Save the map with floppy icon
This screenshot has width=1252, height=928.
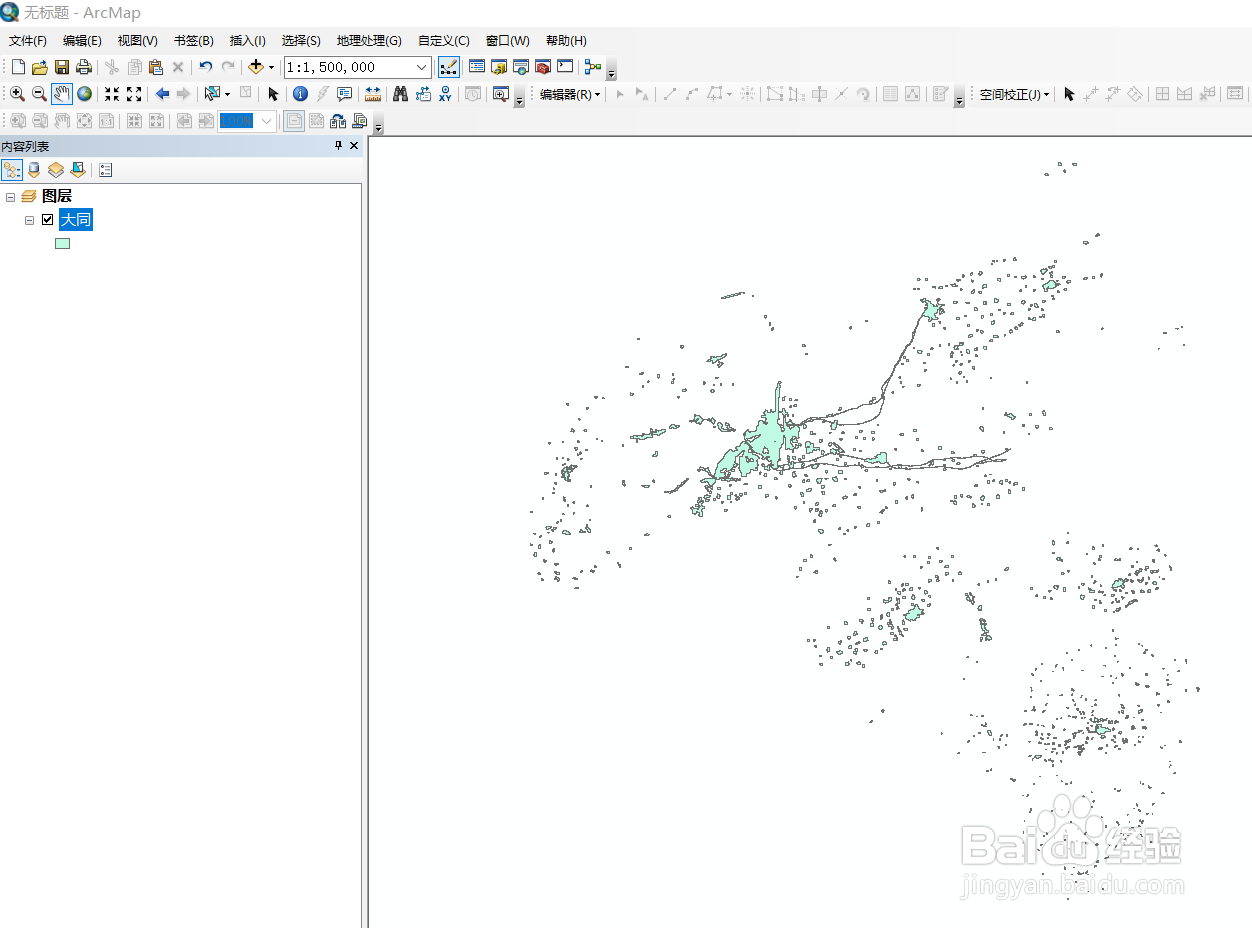click(x=62, y=67)
